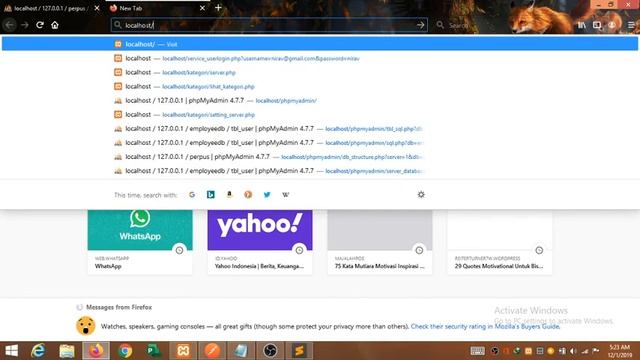
Task: Open the Firefox hamburger menu
Action: point(631,25)
